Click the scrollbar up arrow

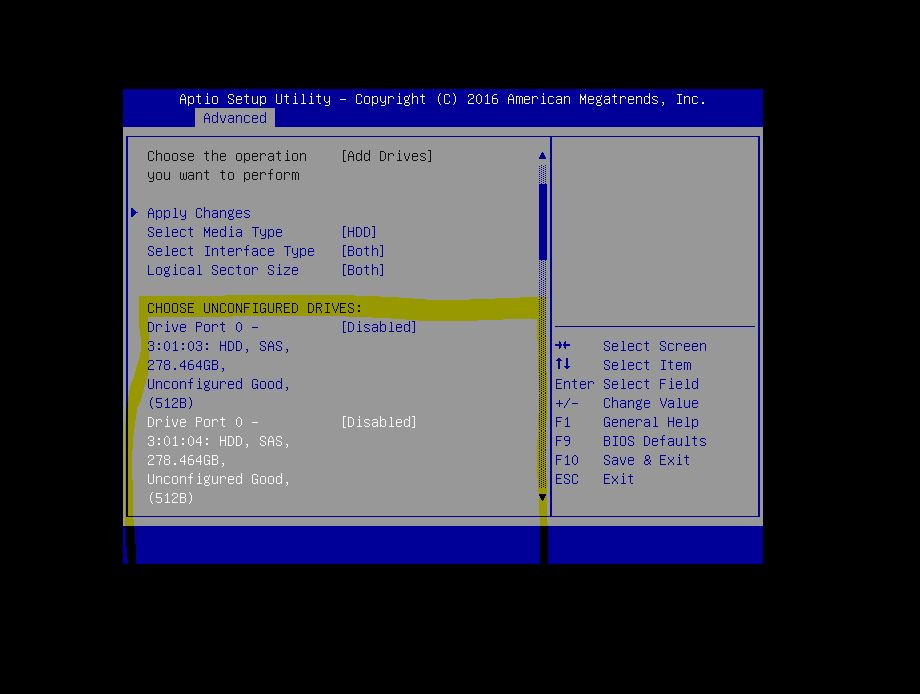[x=543, y=156]
